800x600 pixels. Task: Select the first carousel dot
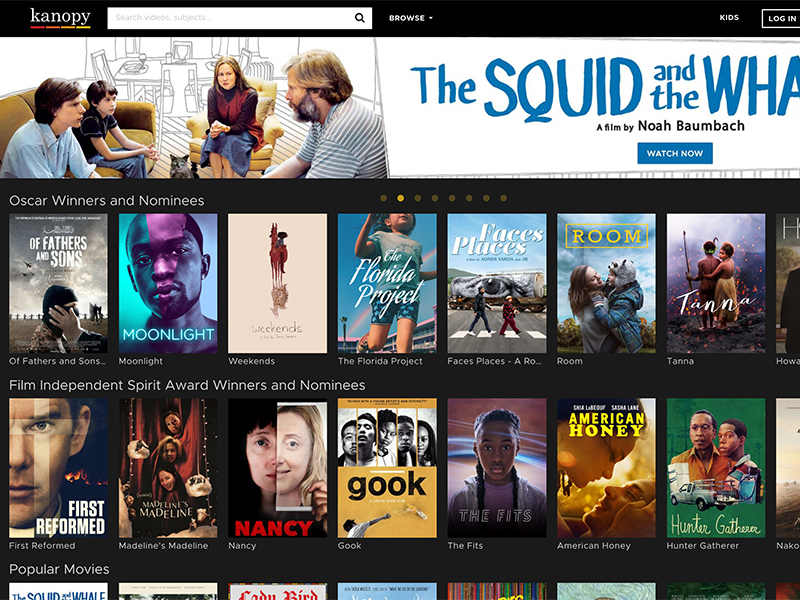point(383,198)
